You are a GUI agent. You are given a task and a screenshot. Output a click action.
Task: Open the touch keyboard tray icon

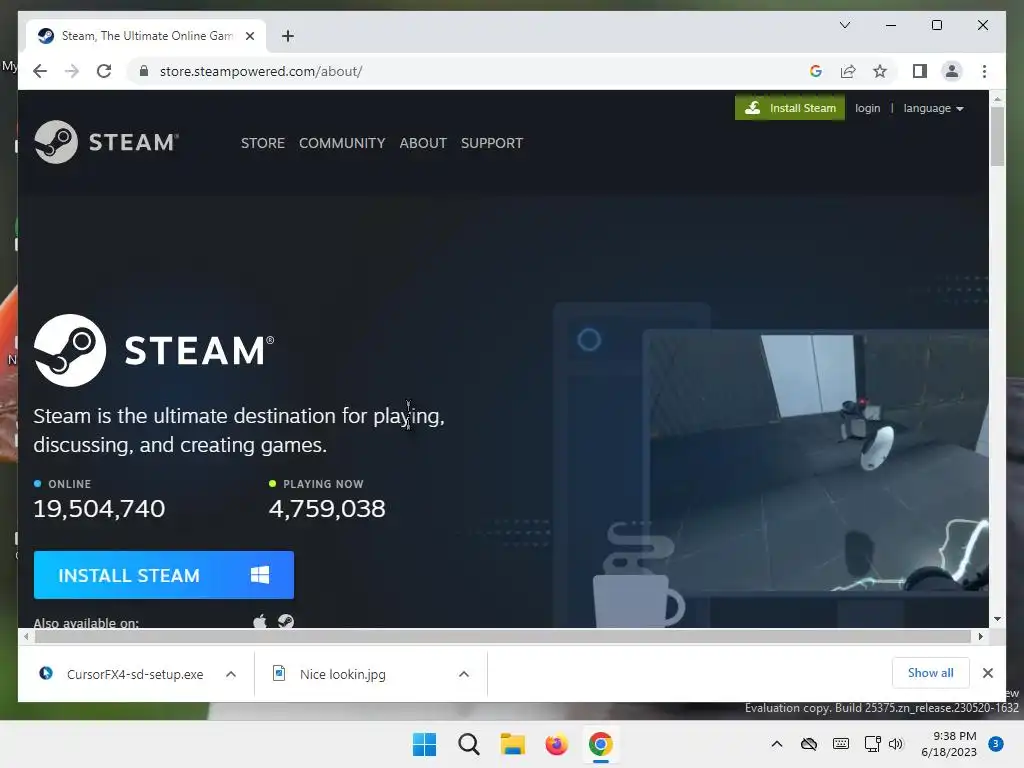tap(840, 744)
